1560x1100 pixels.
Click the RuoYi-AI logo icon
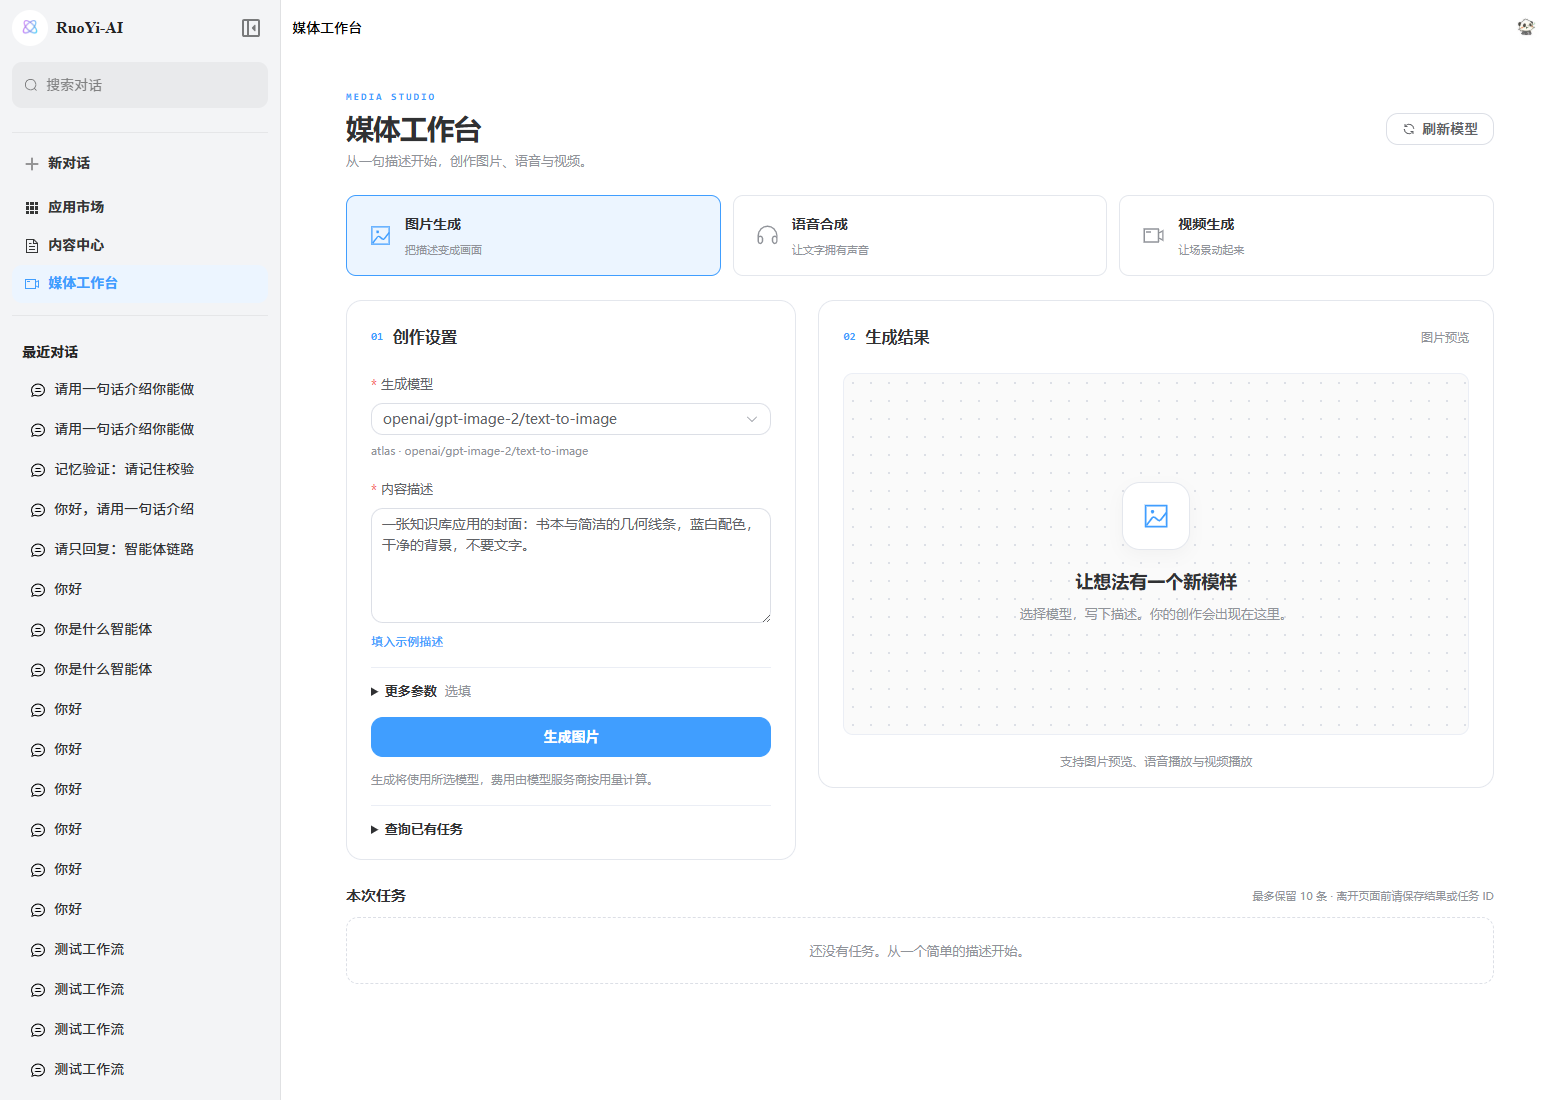point(30,28)
